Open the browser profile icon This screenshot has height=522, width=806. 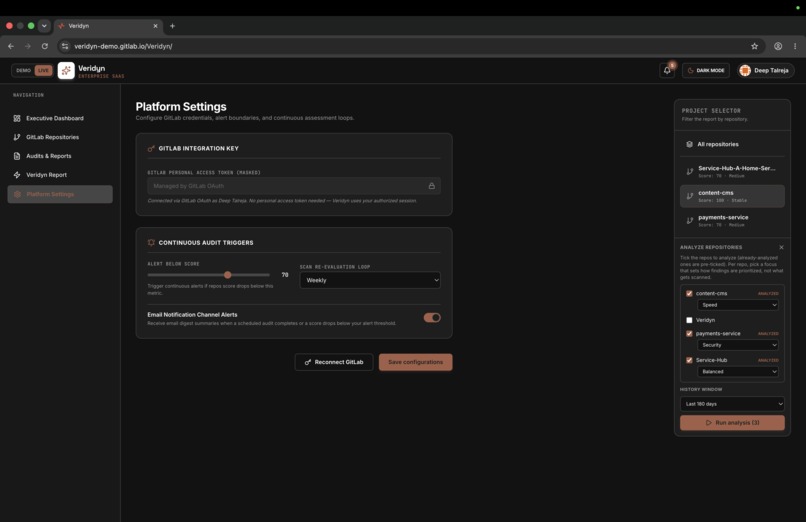(x=778, y=46)
